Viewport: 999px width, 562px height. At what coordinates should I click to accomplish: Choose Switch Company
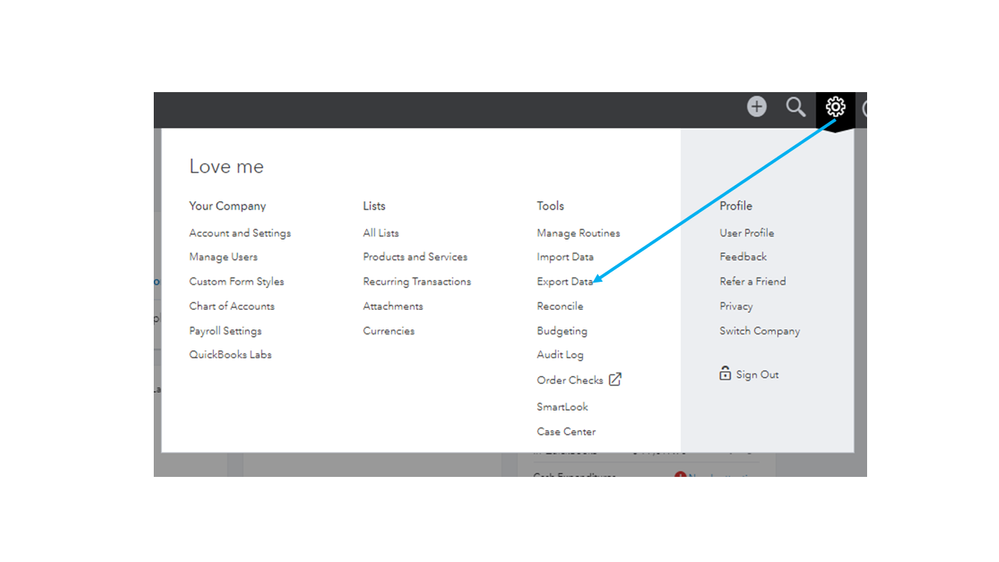(x=759, y=331)
